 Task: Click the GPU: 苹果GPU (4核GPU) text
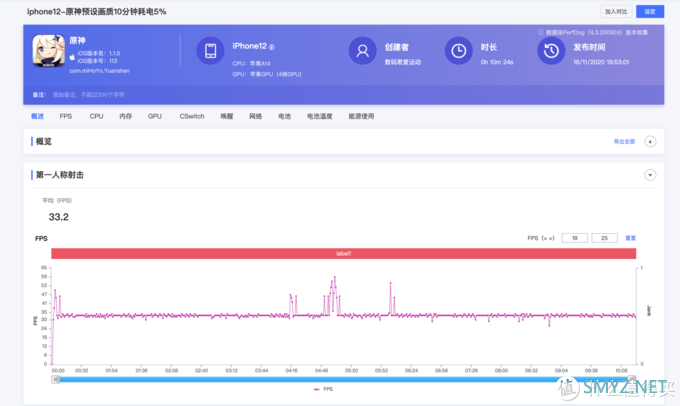click(x=267, y=74)
